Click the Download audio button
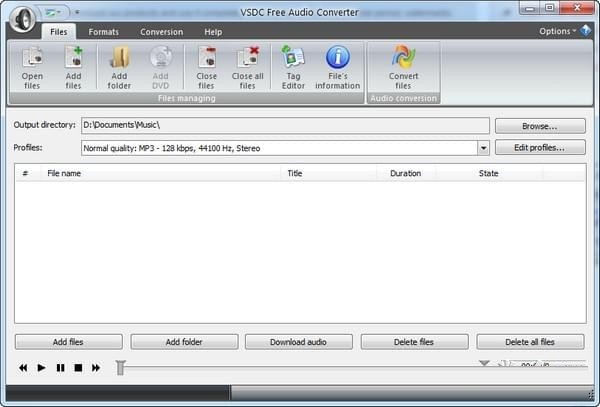This screenshot has height=407, width=600. (x=298, y=342)
